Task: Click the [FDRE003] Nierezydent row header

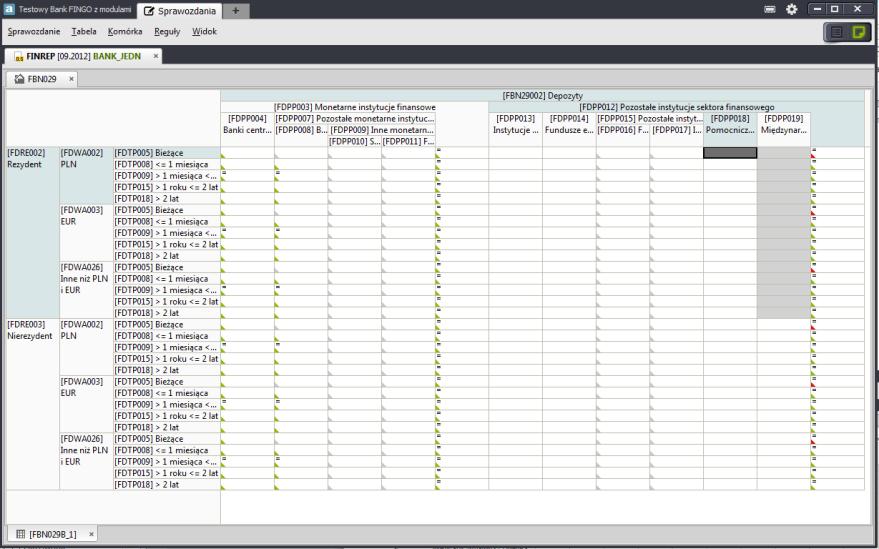Action: (33, 404)
